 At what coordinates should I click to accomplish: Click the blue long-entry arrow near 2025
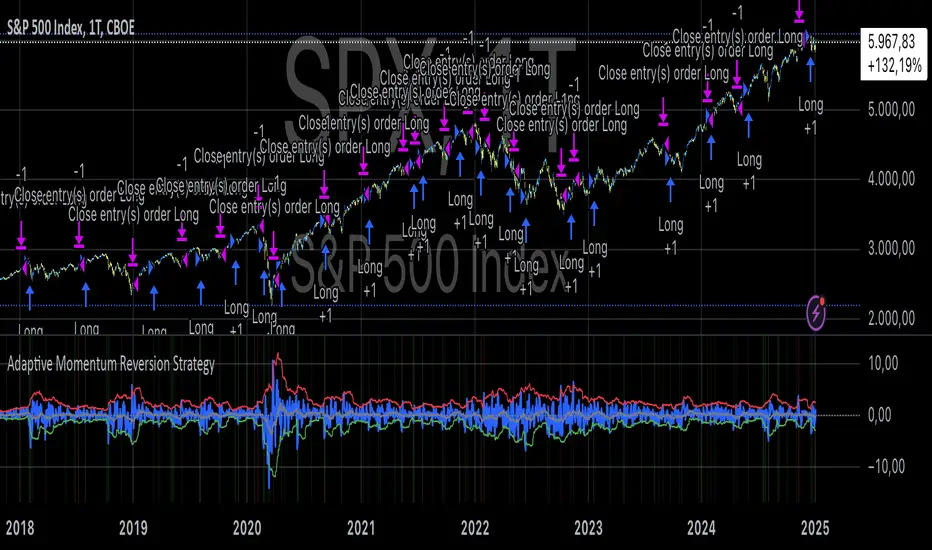810,69
